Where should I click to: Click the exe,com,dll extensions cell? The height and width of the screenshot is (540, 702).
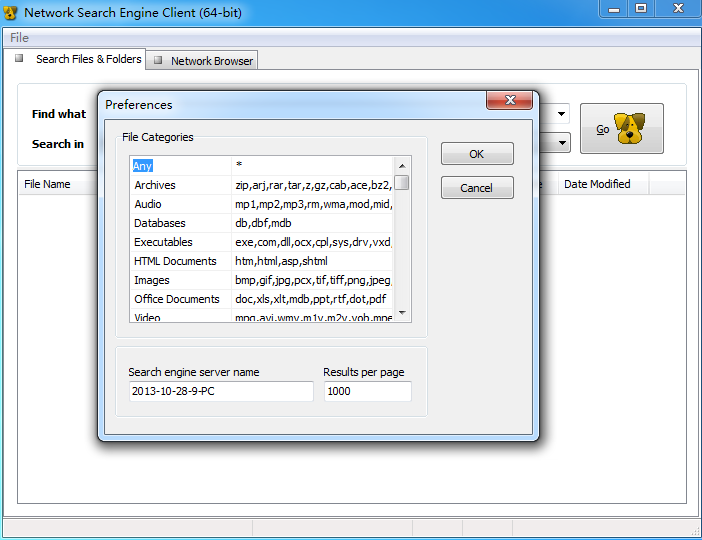click(312, 242)
